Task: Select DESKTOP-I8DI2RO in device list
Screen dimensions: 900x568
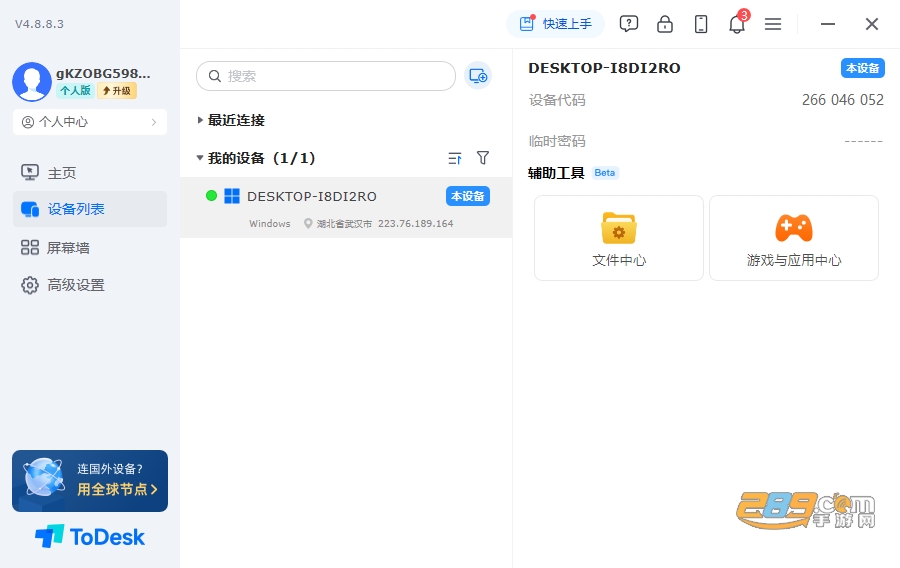Action: pos(346,207)
